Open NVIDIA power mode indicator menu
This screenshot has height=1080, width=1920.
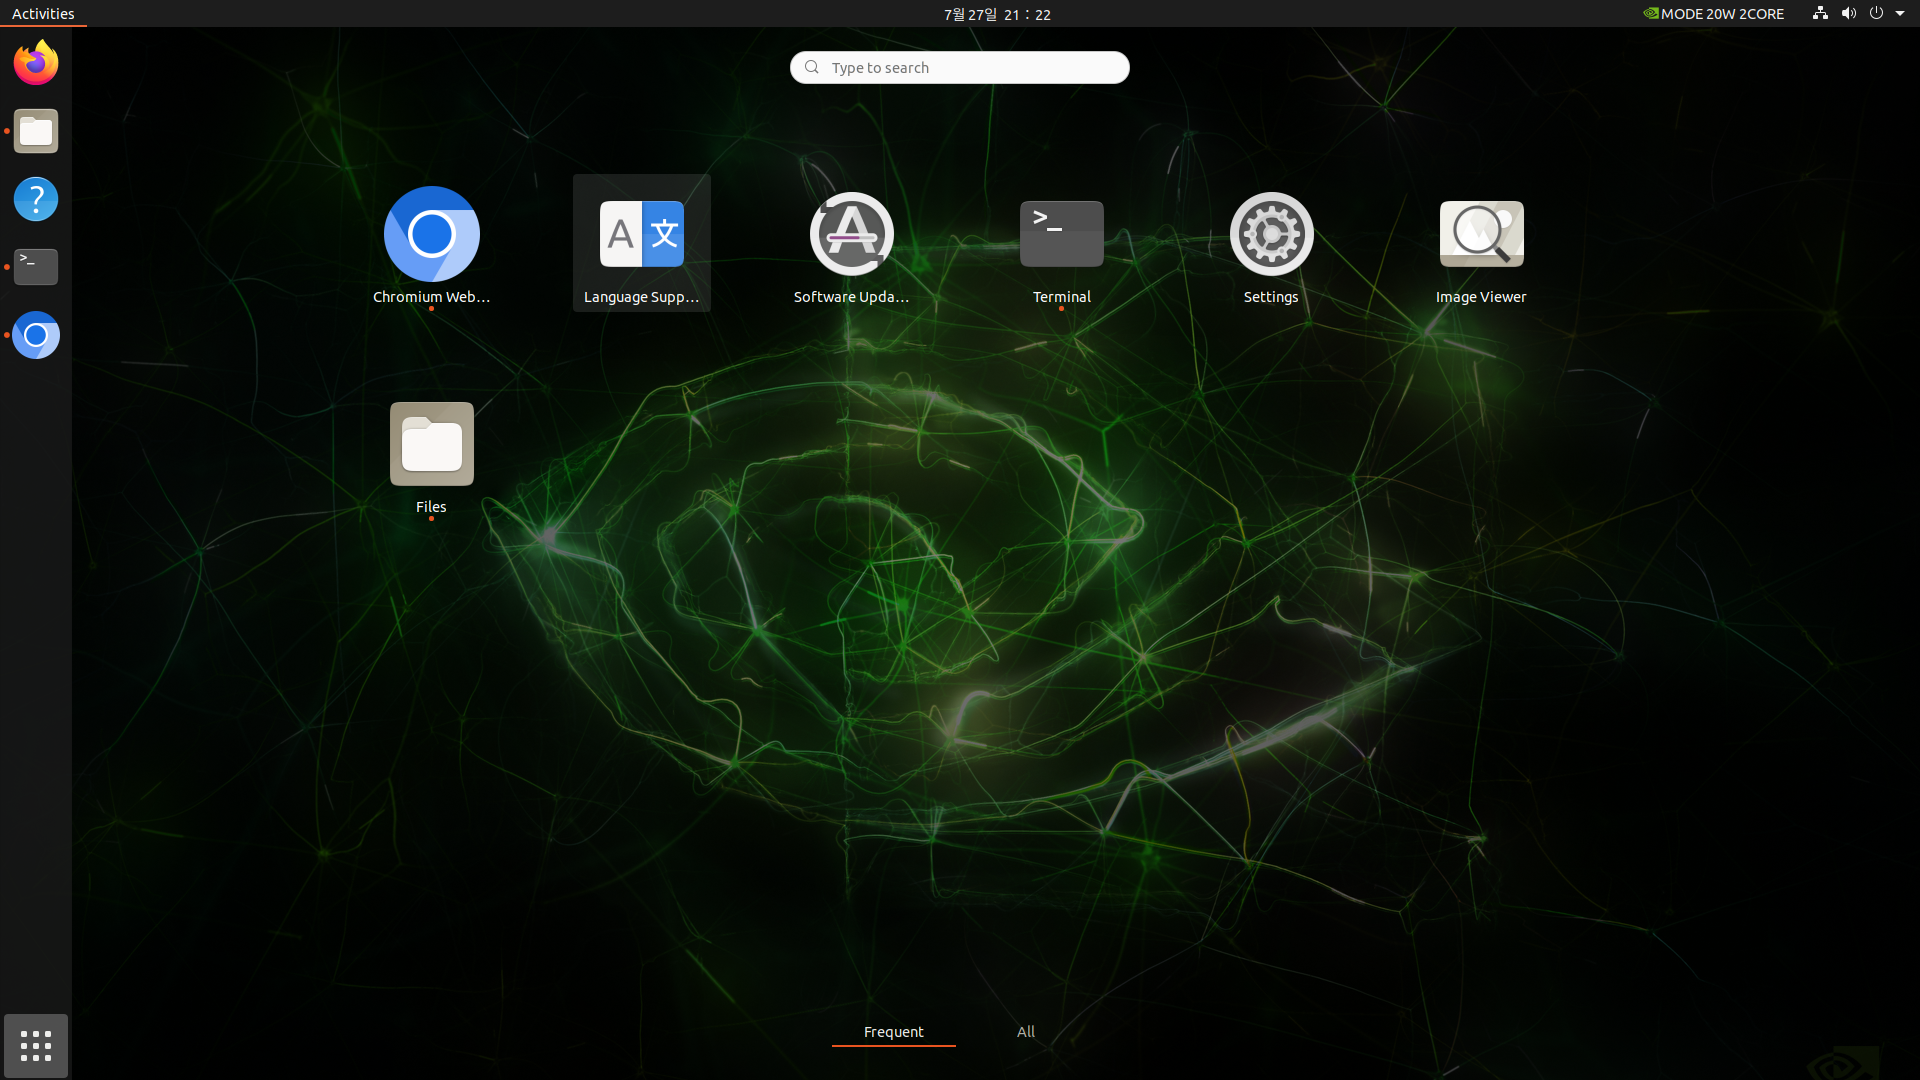(x=1714, y=14)
